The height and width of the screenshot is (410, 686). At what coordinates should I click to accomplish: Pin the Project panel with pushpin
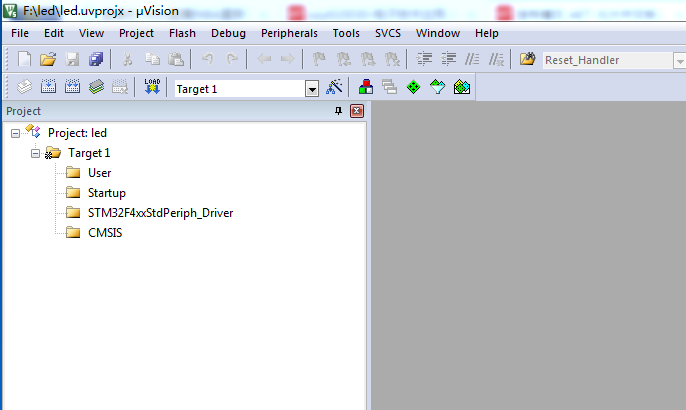pos(338,111)
